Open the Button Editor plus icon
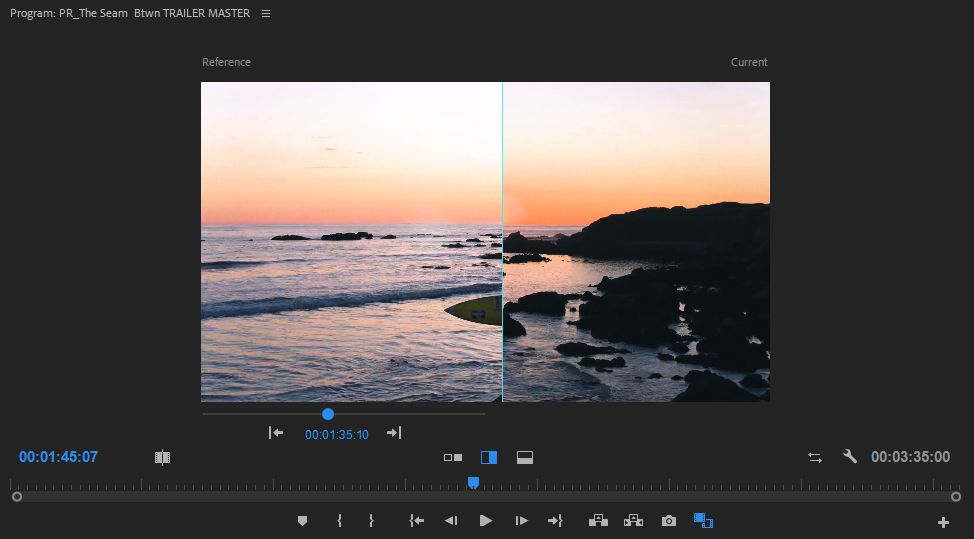The image size is (974, 539). [x=942, y=522]
